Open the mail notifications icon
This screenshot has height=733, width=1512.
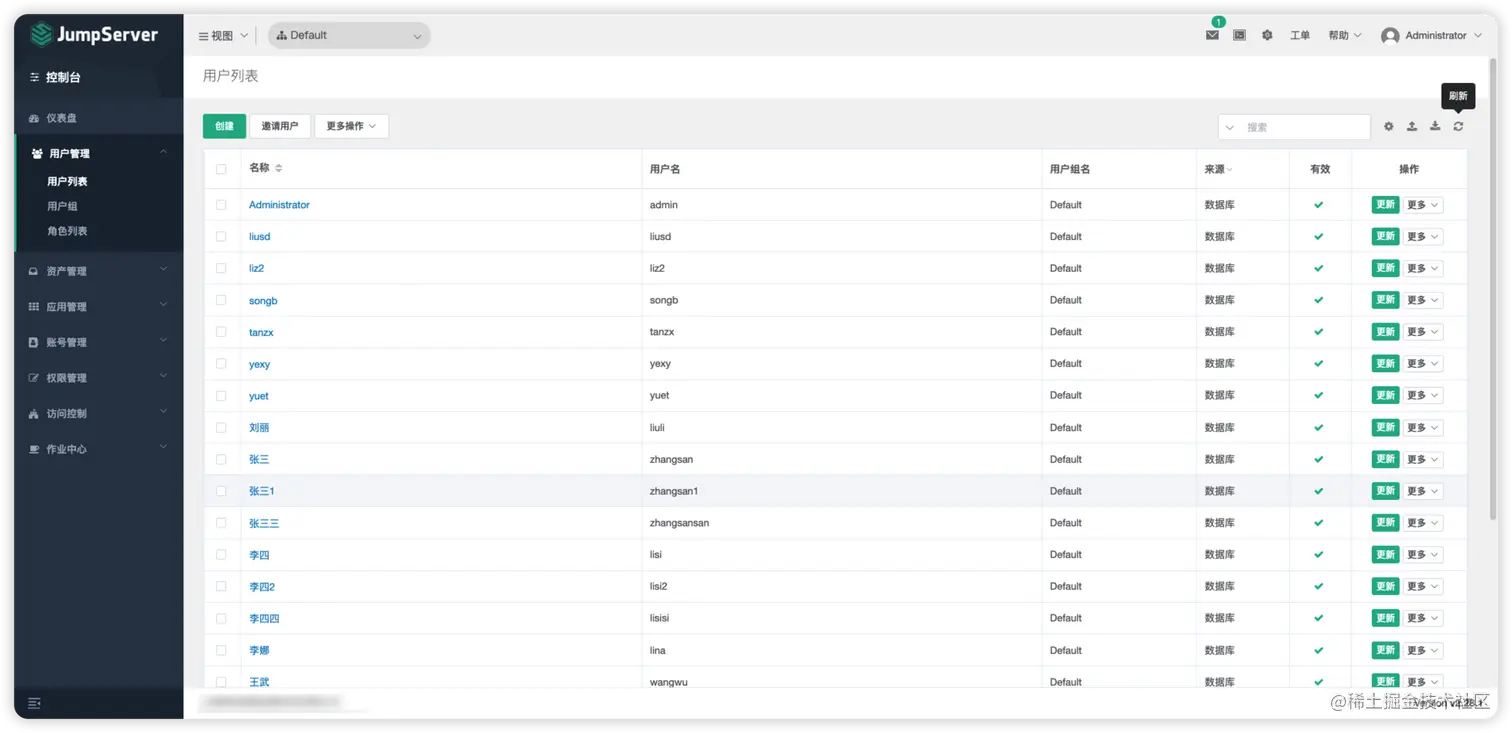[x=1212, y=35]
